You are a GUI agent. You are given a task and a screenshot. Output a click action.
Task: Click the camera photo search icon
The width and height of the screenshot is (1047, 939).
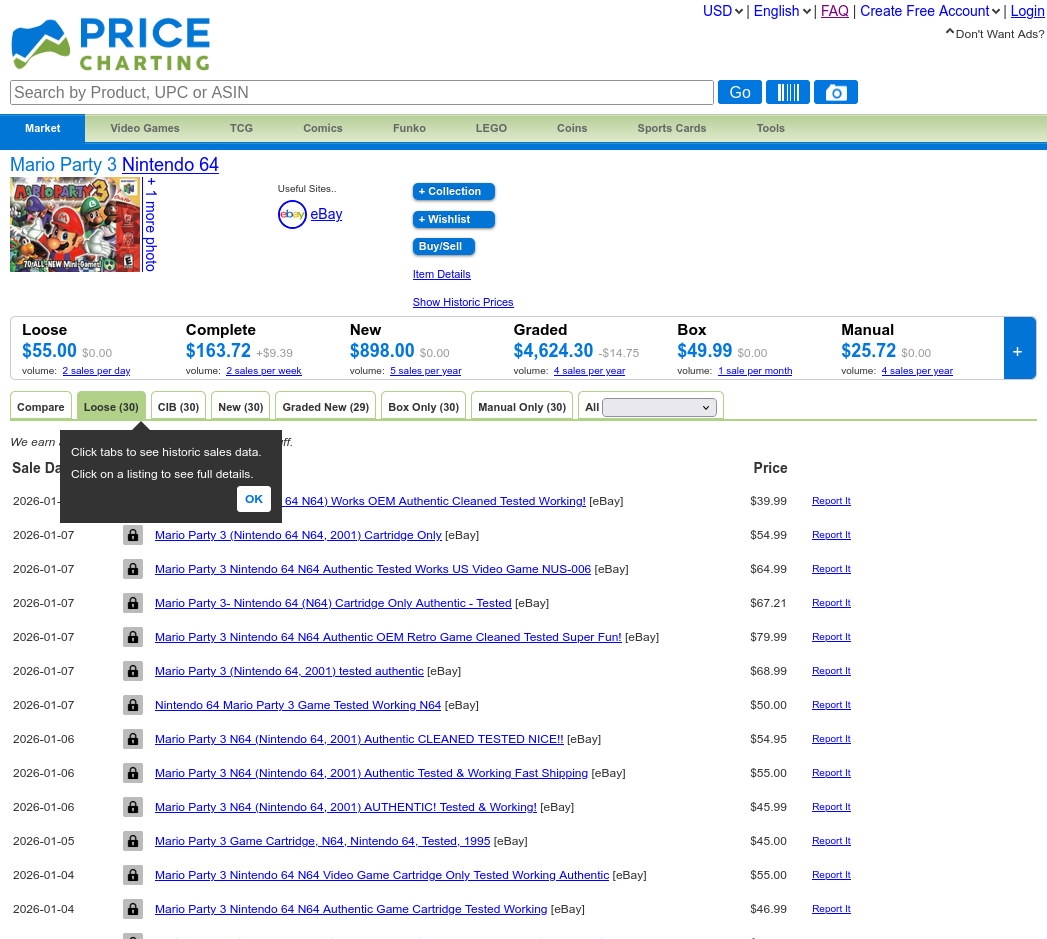point(836,92)
